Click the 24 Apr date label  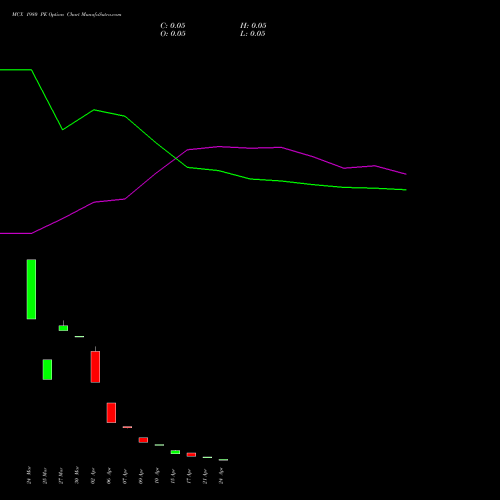point(221,476)
